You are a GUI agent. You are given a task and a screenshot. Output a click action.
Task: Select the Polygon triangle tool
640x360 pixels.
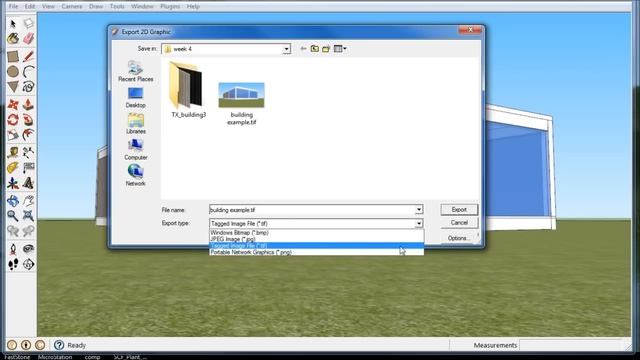click(13, 87)
